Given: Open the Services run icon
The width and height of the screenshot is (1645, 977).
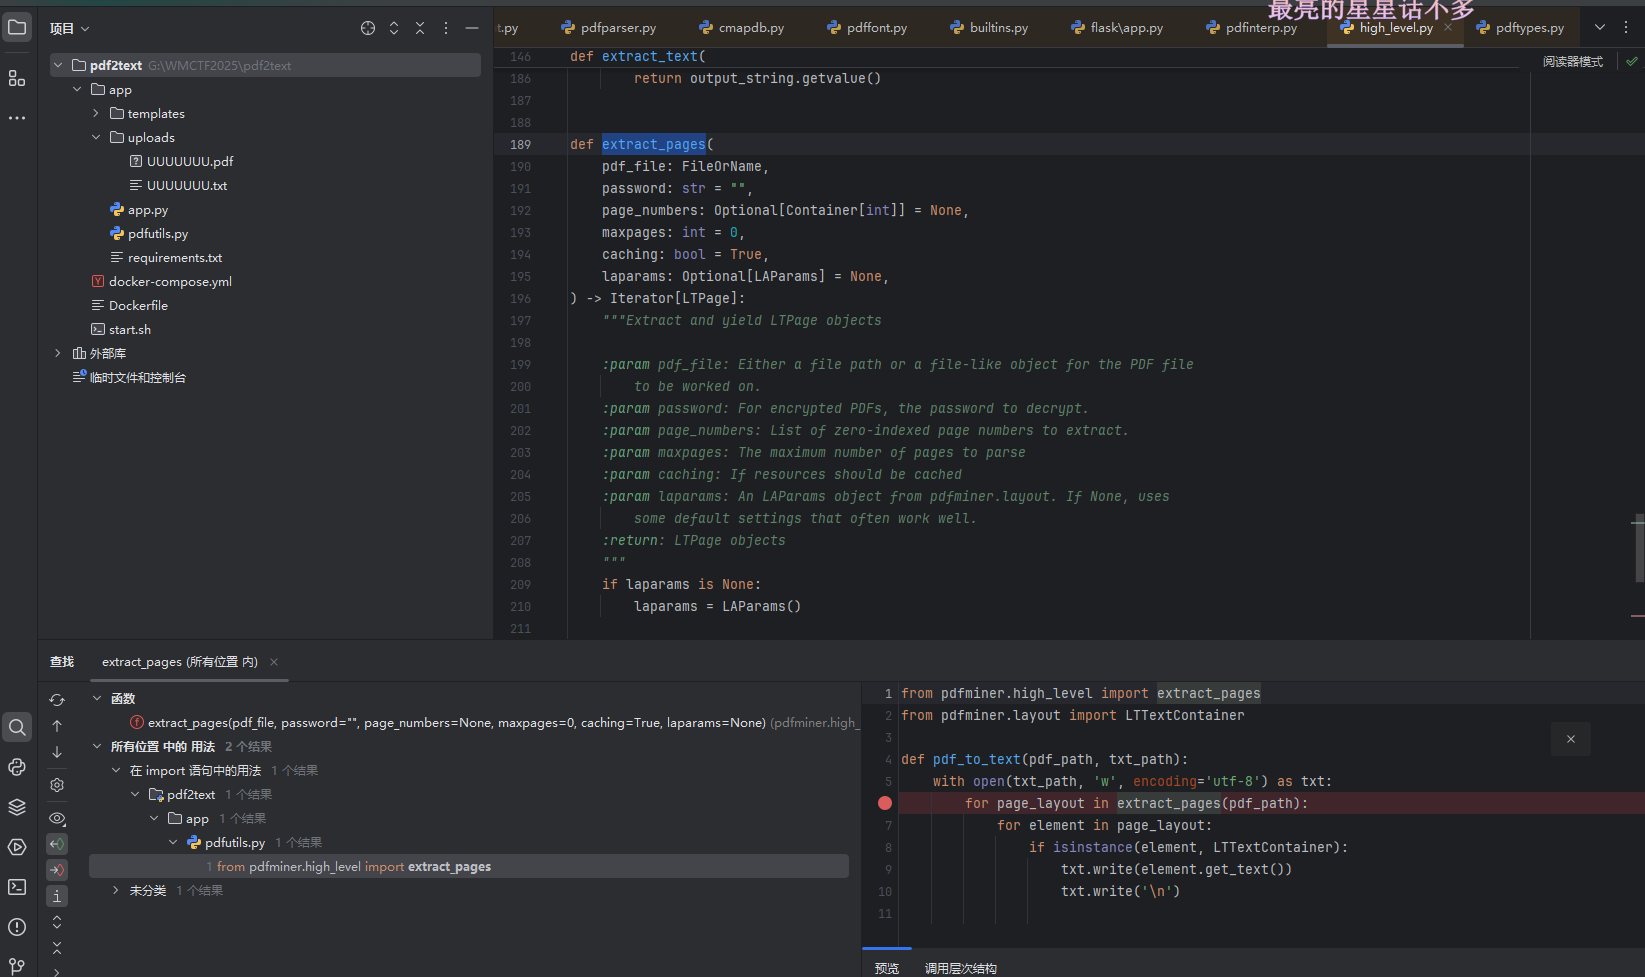Looking at the screenshot, I should pos(17,847).
